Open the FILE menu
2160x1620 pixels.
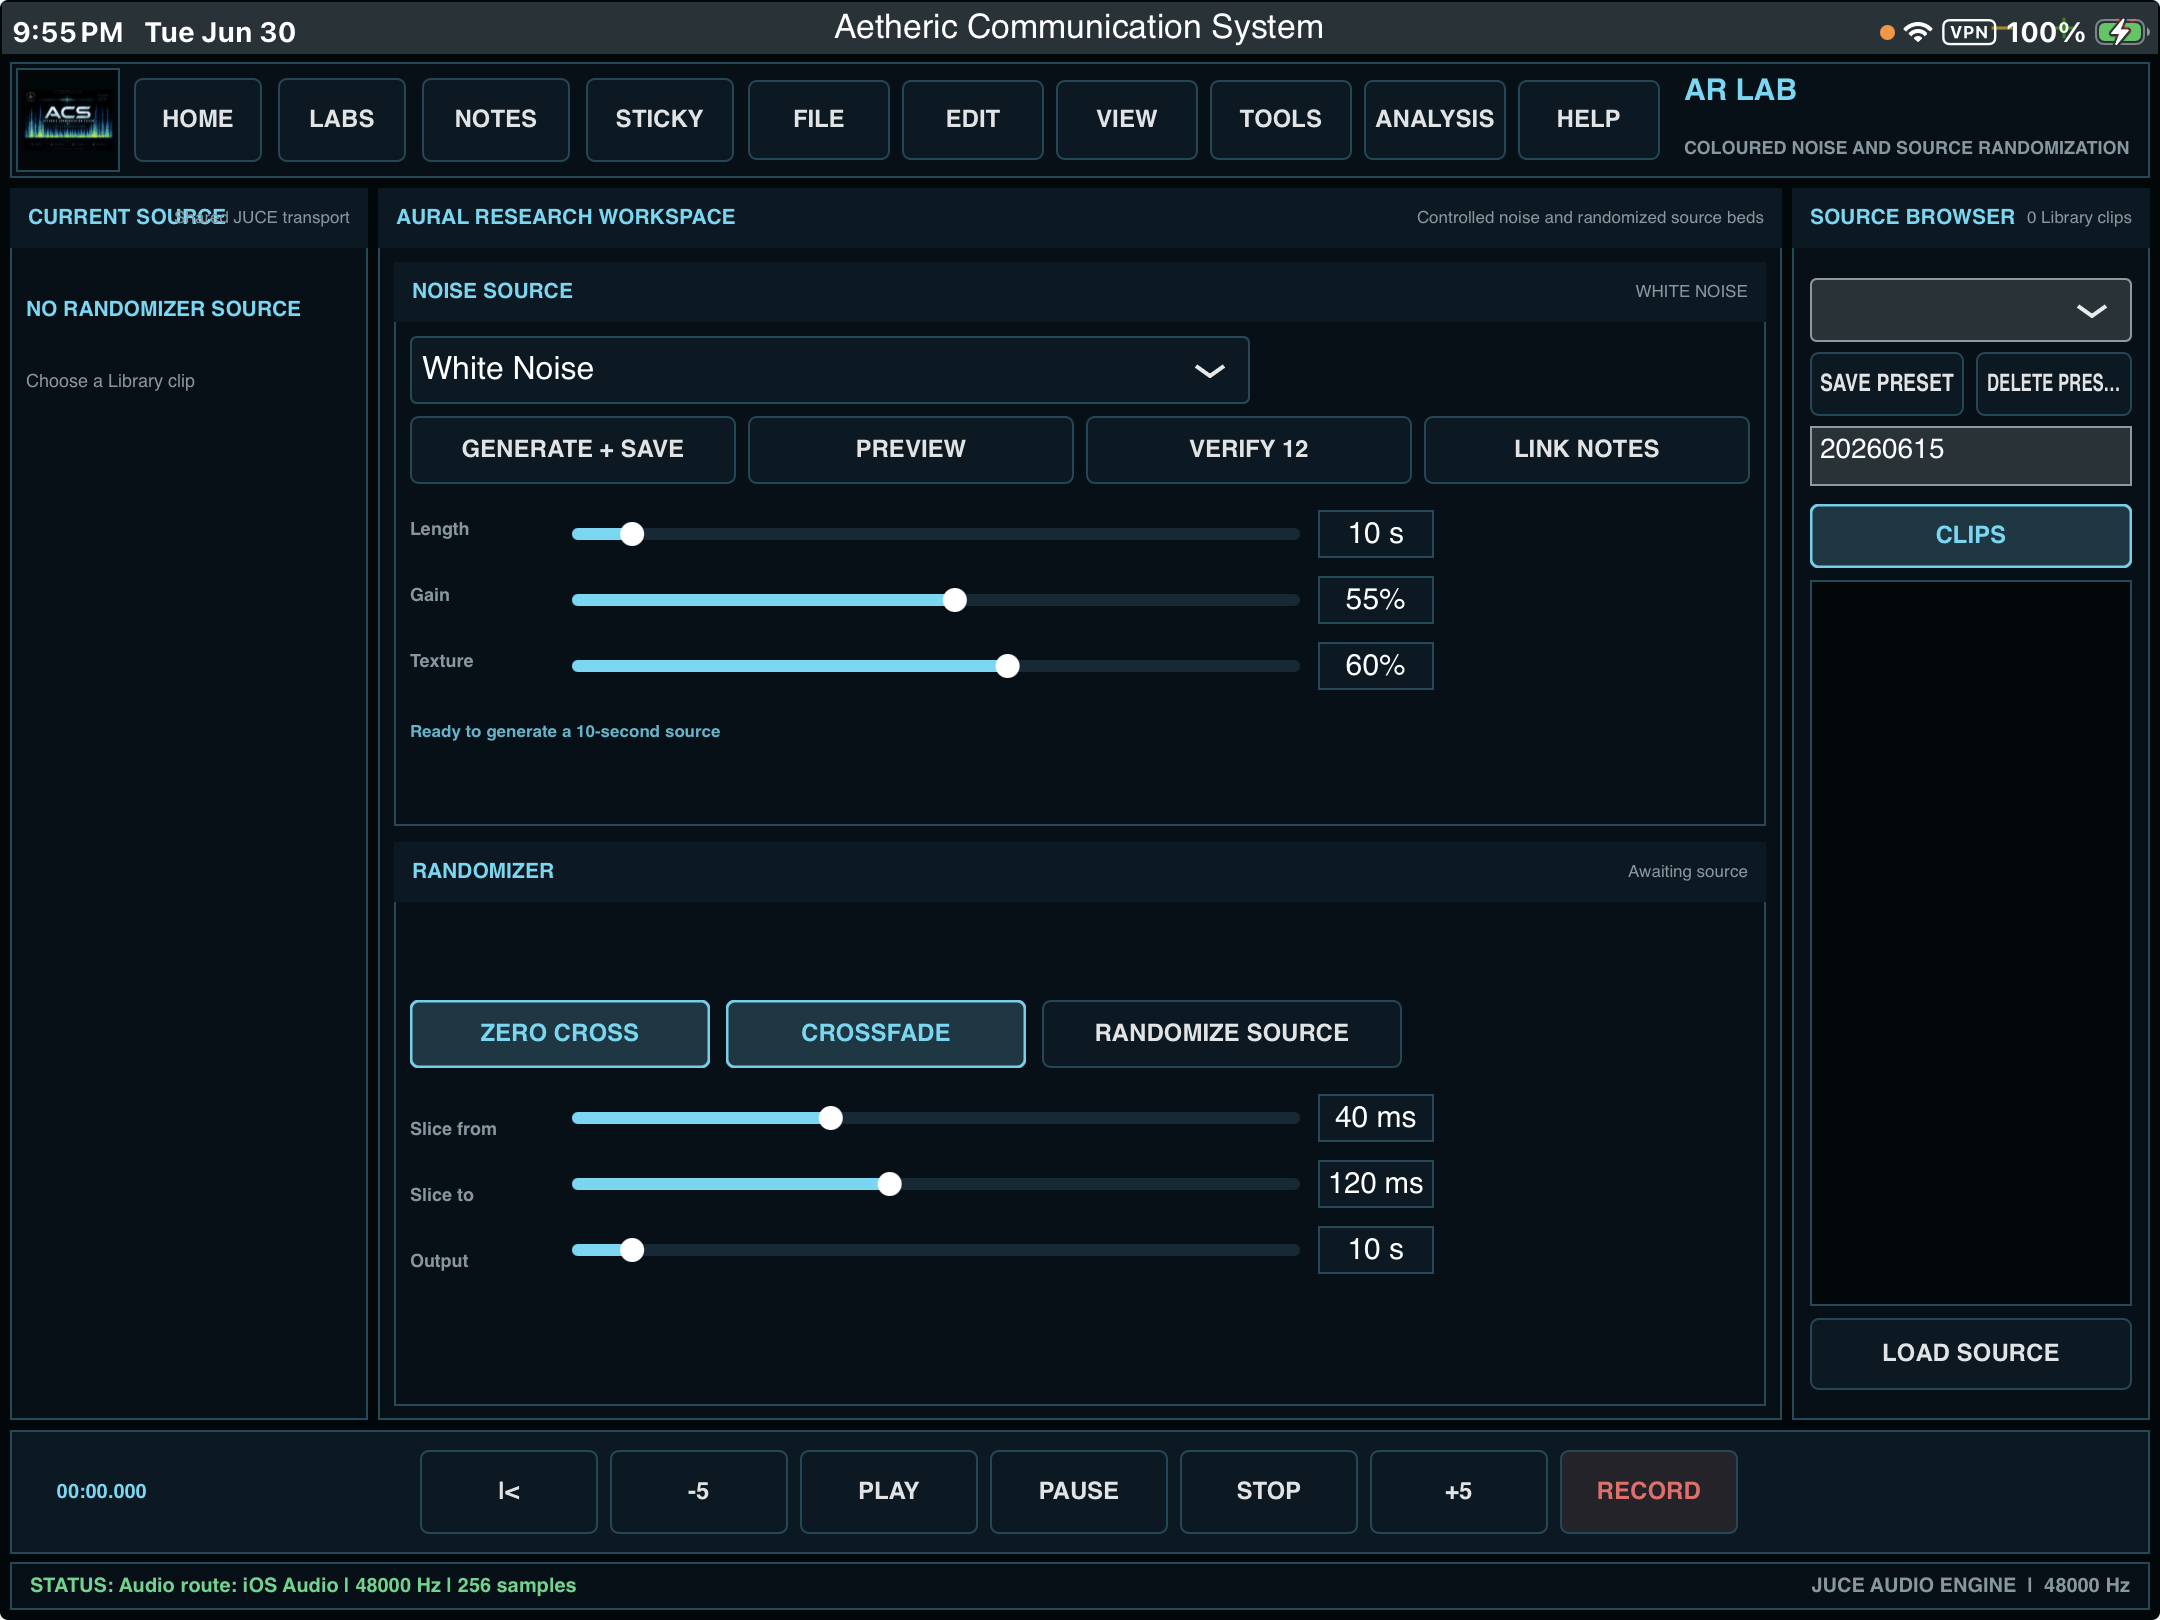(x=819, y=119)
